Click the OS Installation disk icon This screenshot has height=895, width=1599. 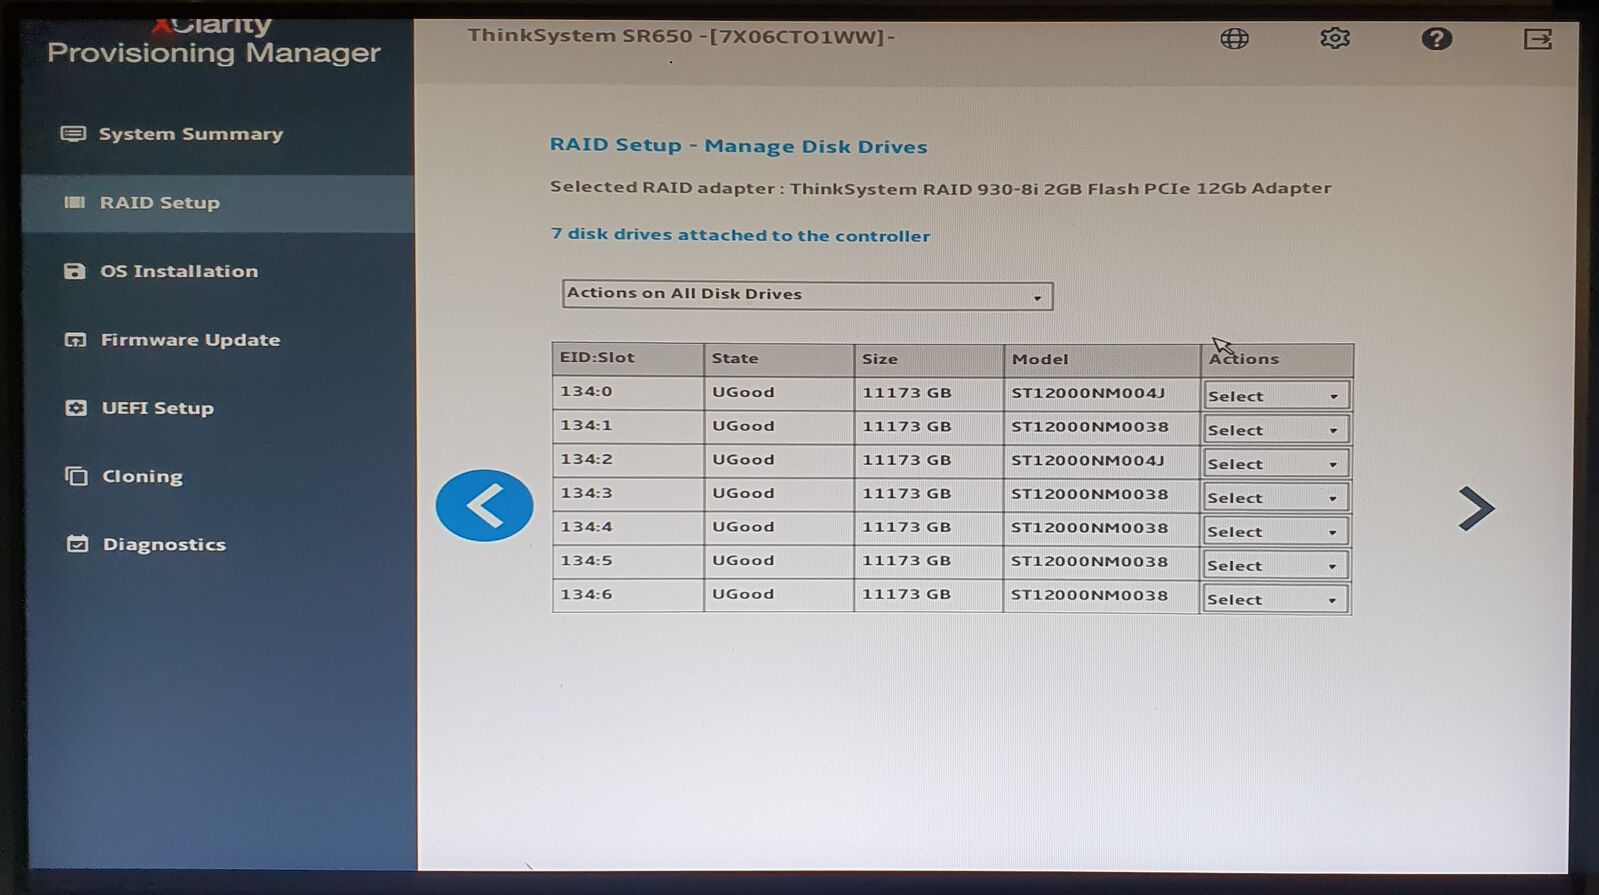tap(75, 271)
